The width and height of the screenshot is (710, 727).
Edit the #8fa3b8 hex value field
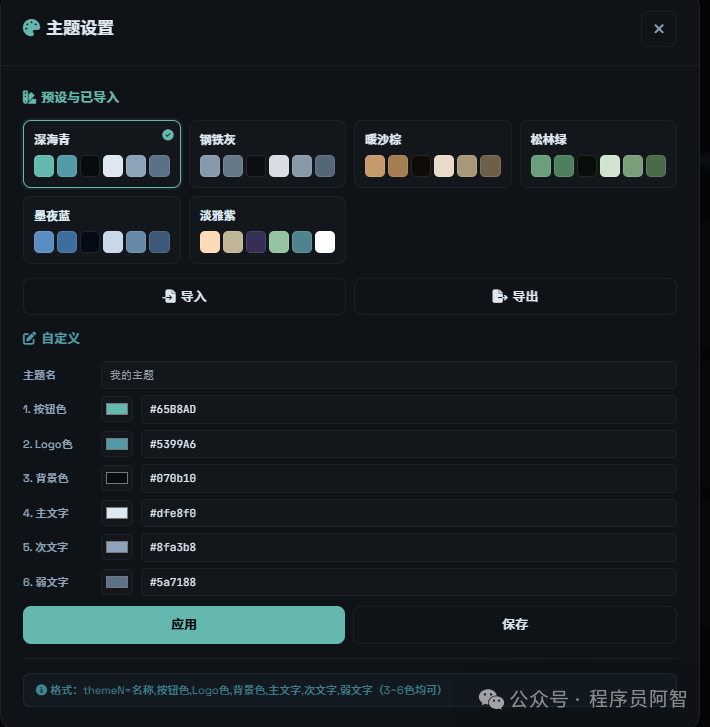click(409, 547)
